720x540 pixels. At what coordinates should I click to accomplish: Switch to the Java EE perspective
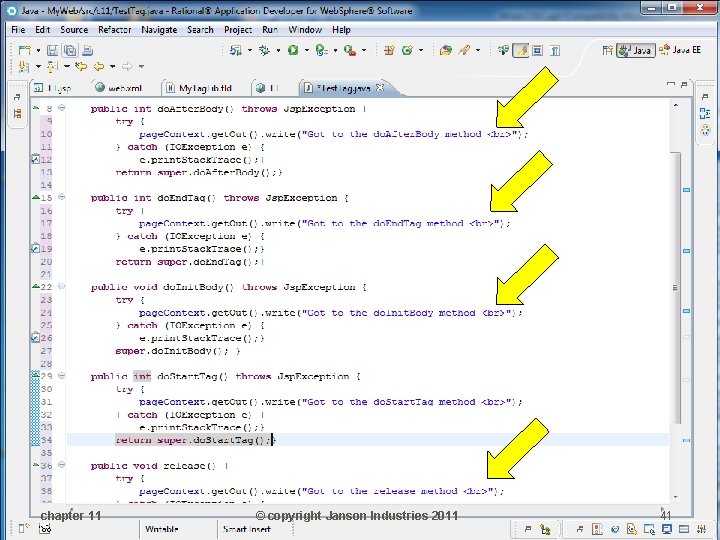tap(681, 50)
